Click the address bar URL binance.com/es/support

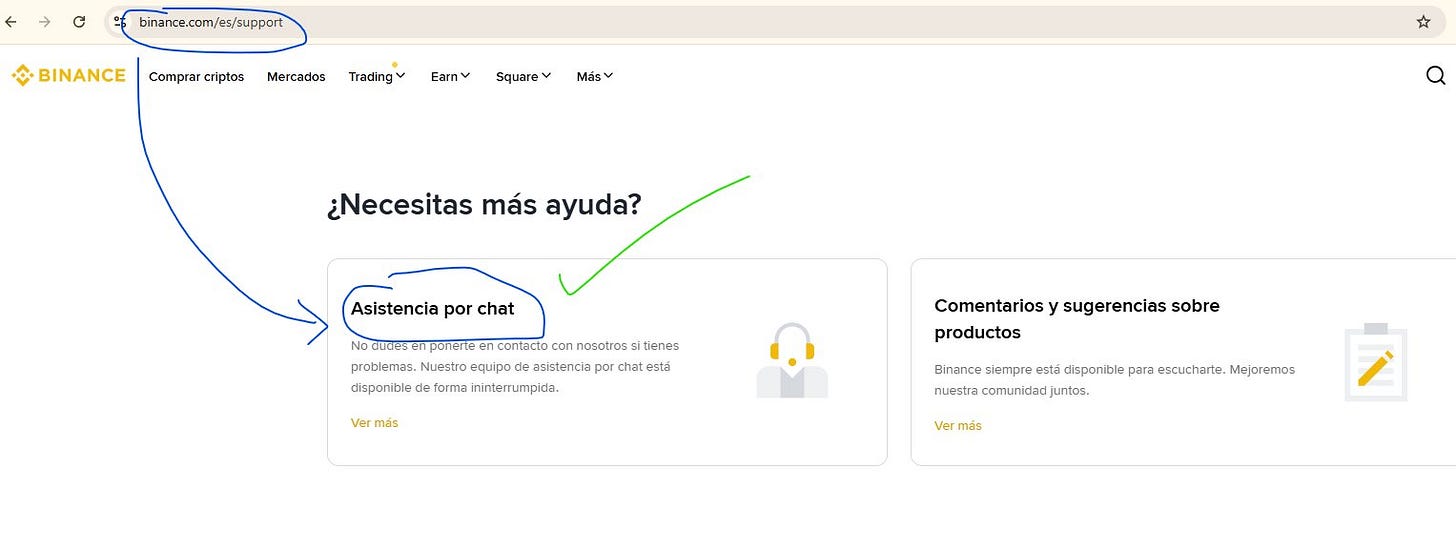[x=211, y=22]
